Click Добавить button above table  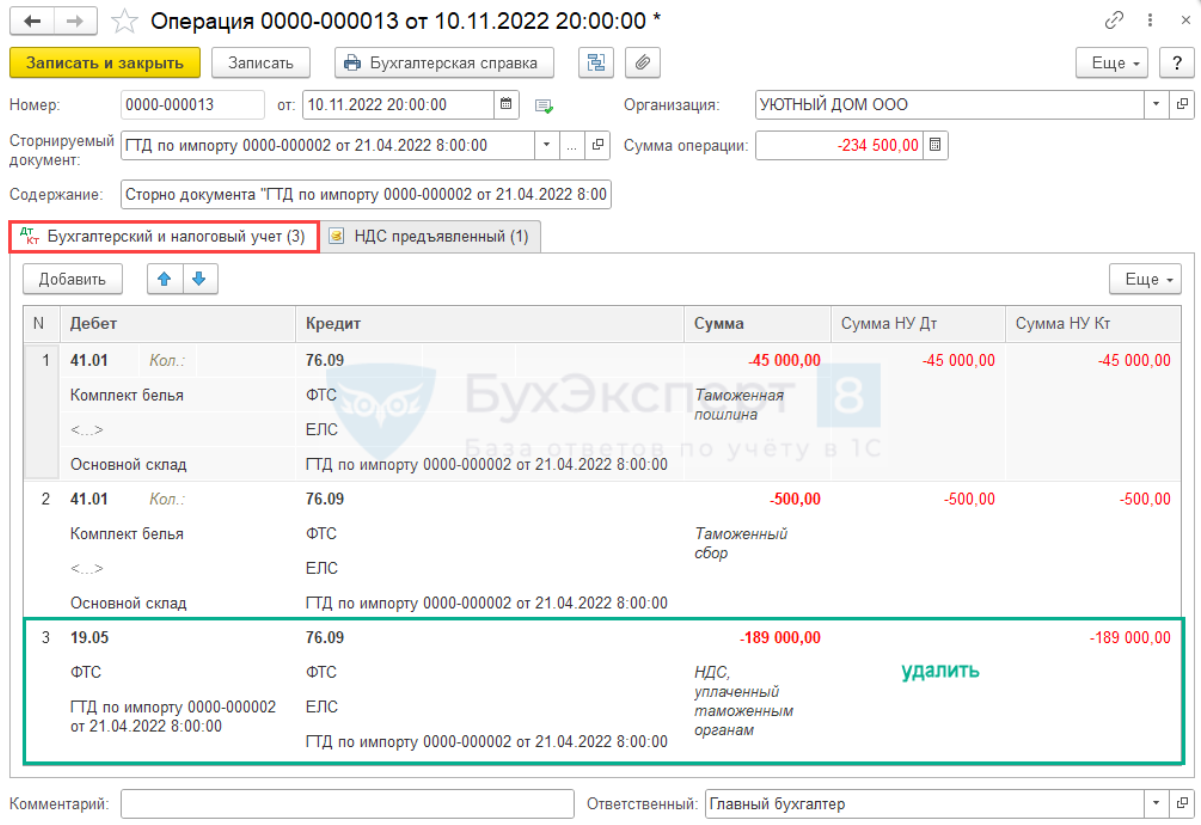[x=73, y=279]
